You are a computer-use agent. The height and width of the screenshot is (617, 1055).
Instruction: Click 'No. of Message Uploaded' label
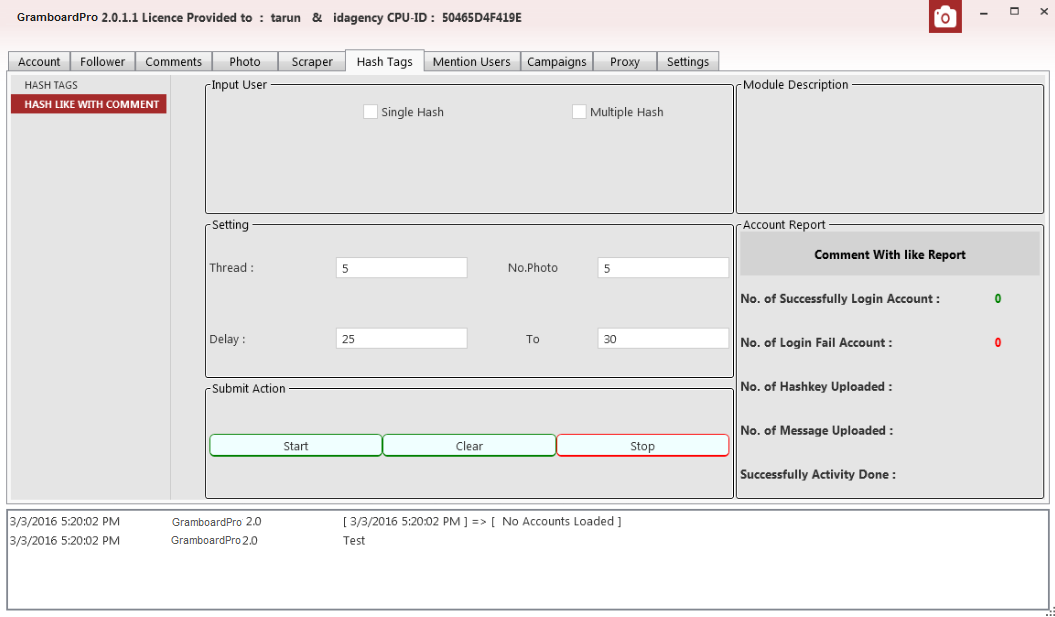coord(817,430)
